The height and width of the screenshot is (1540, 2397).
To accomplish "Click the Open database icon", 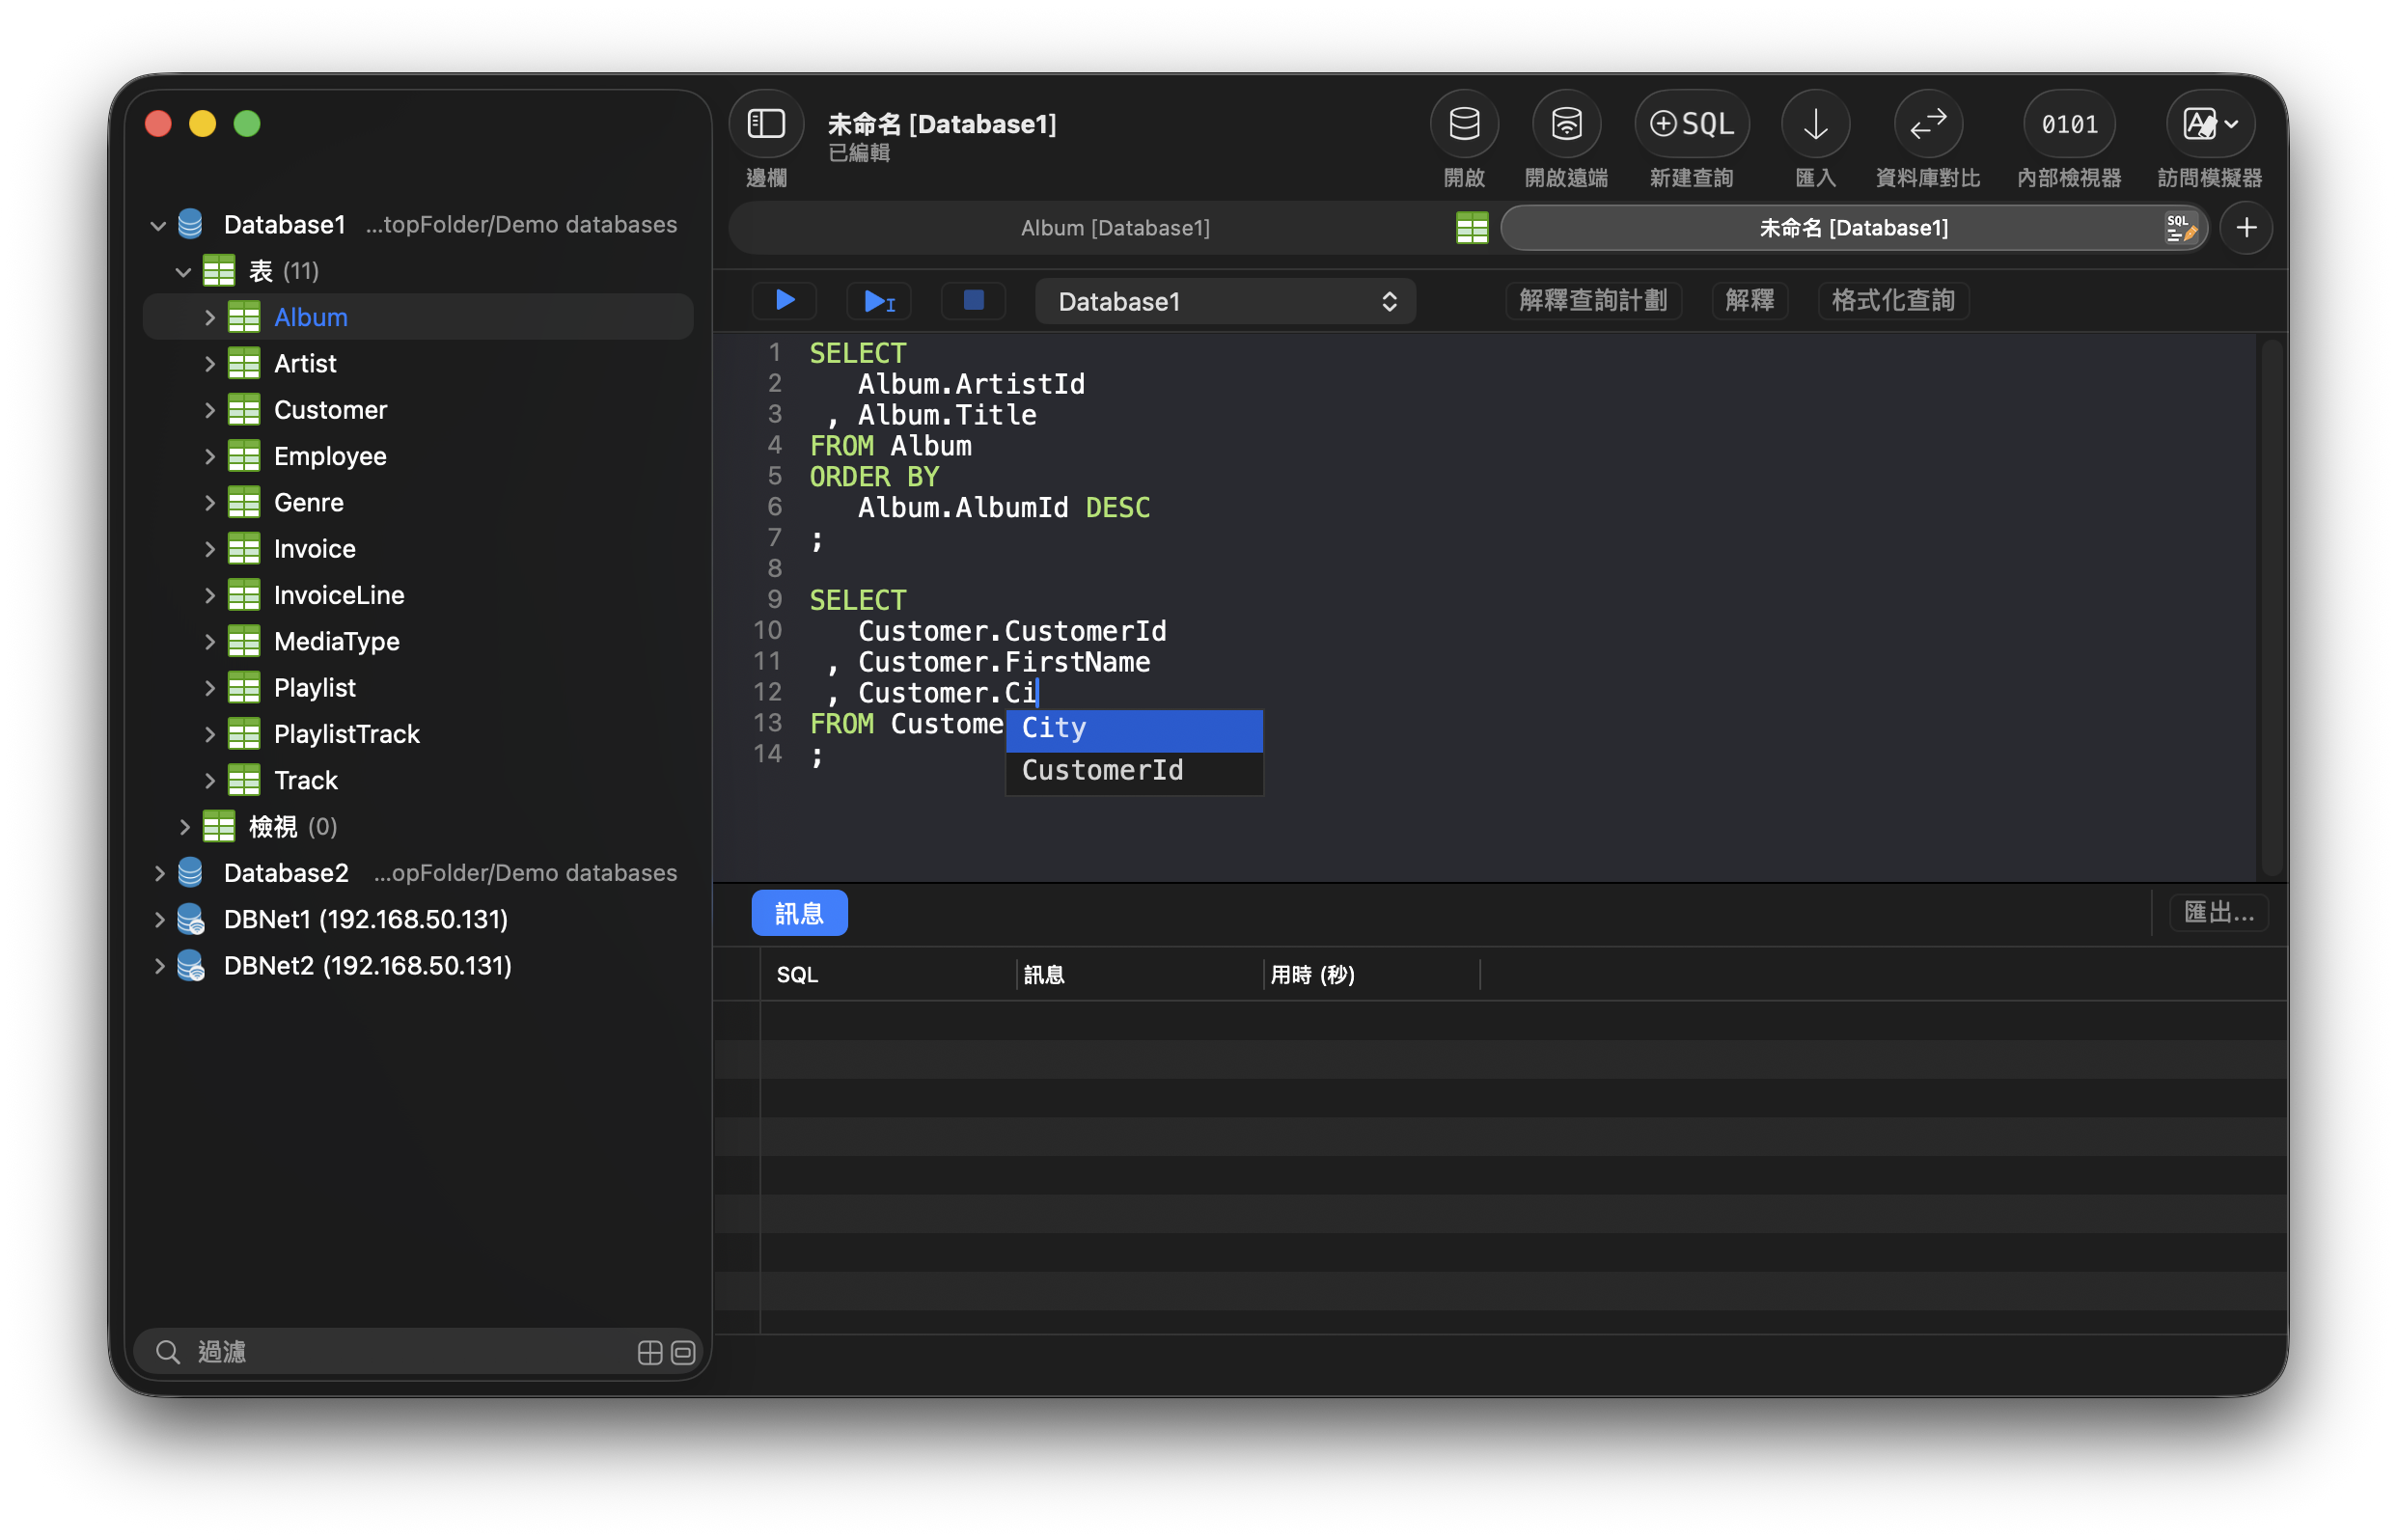I will (x=1464, y=124).
